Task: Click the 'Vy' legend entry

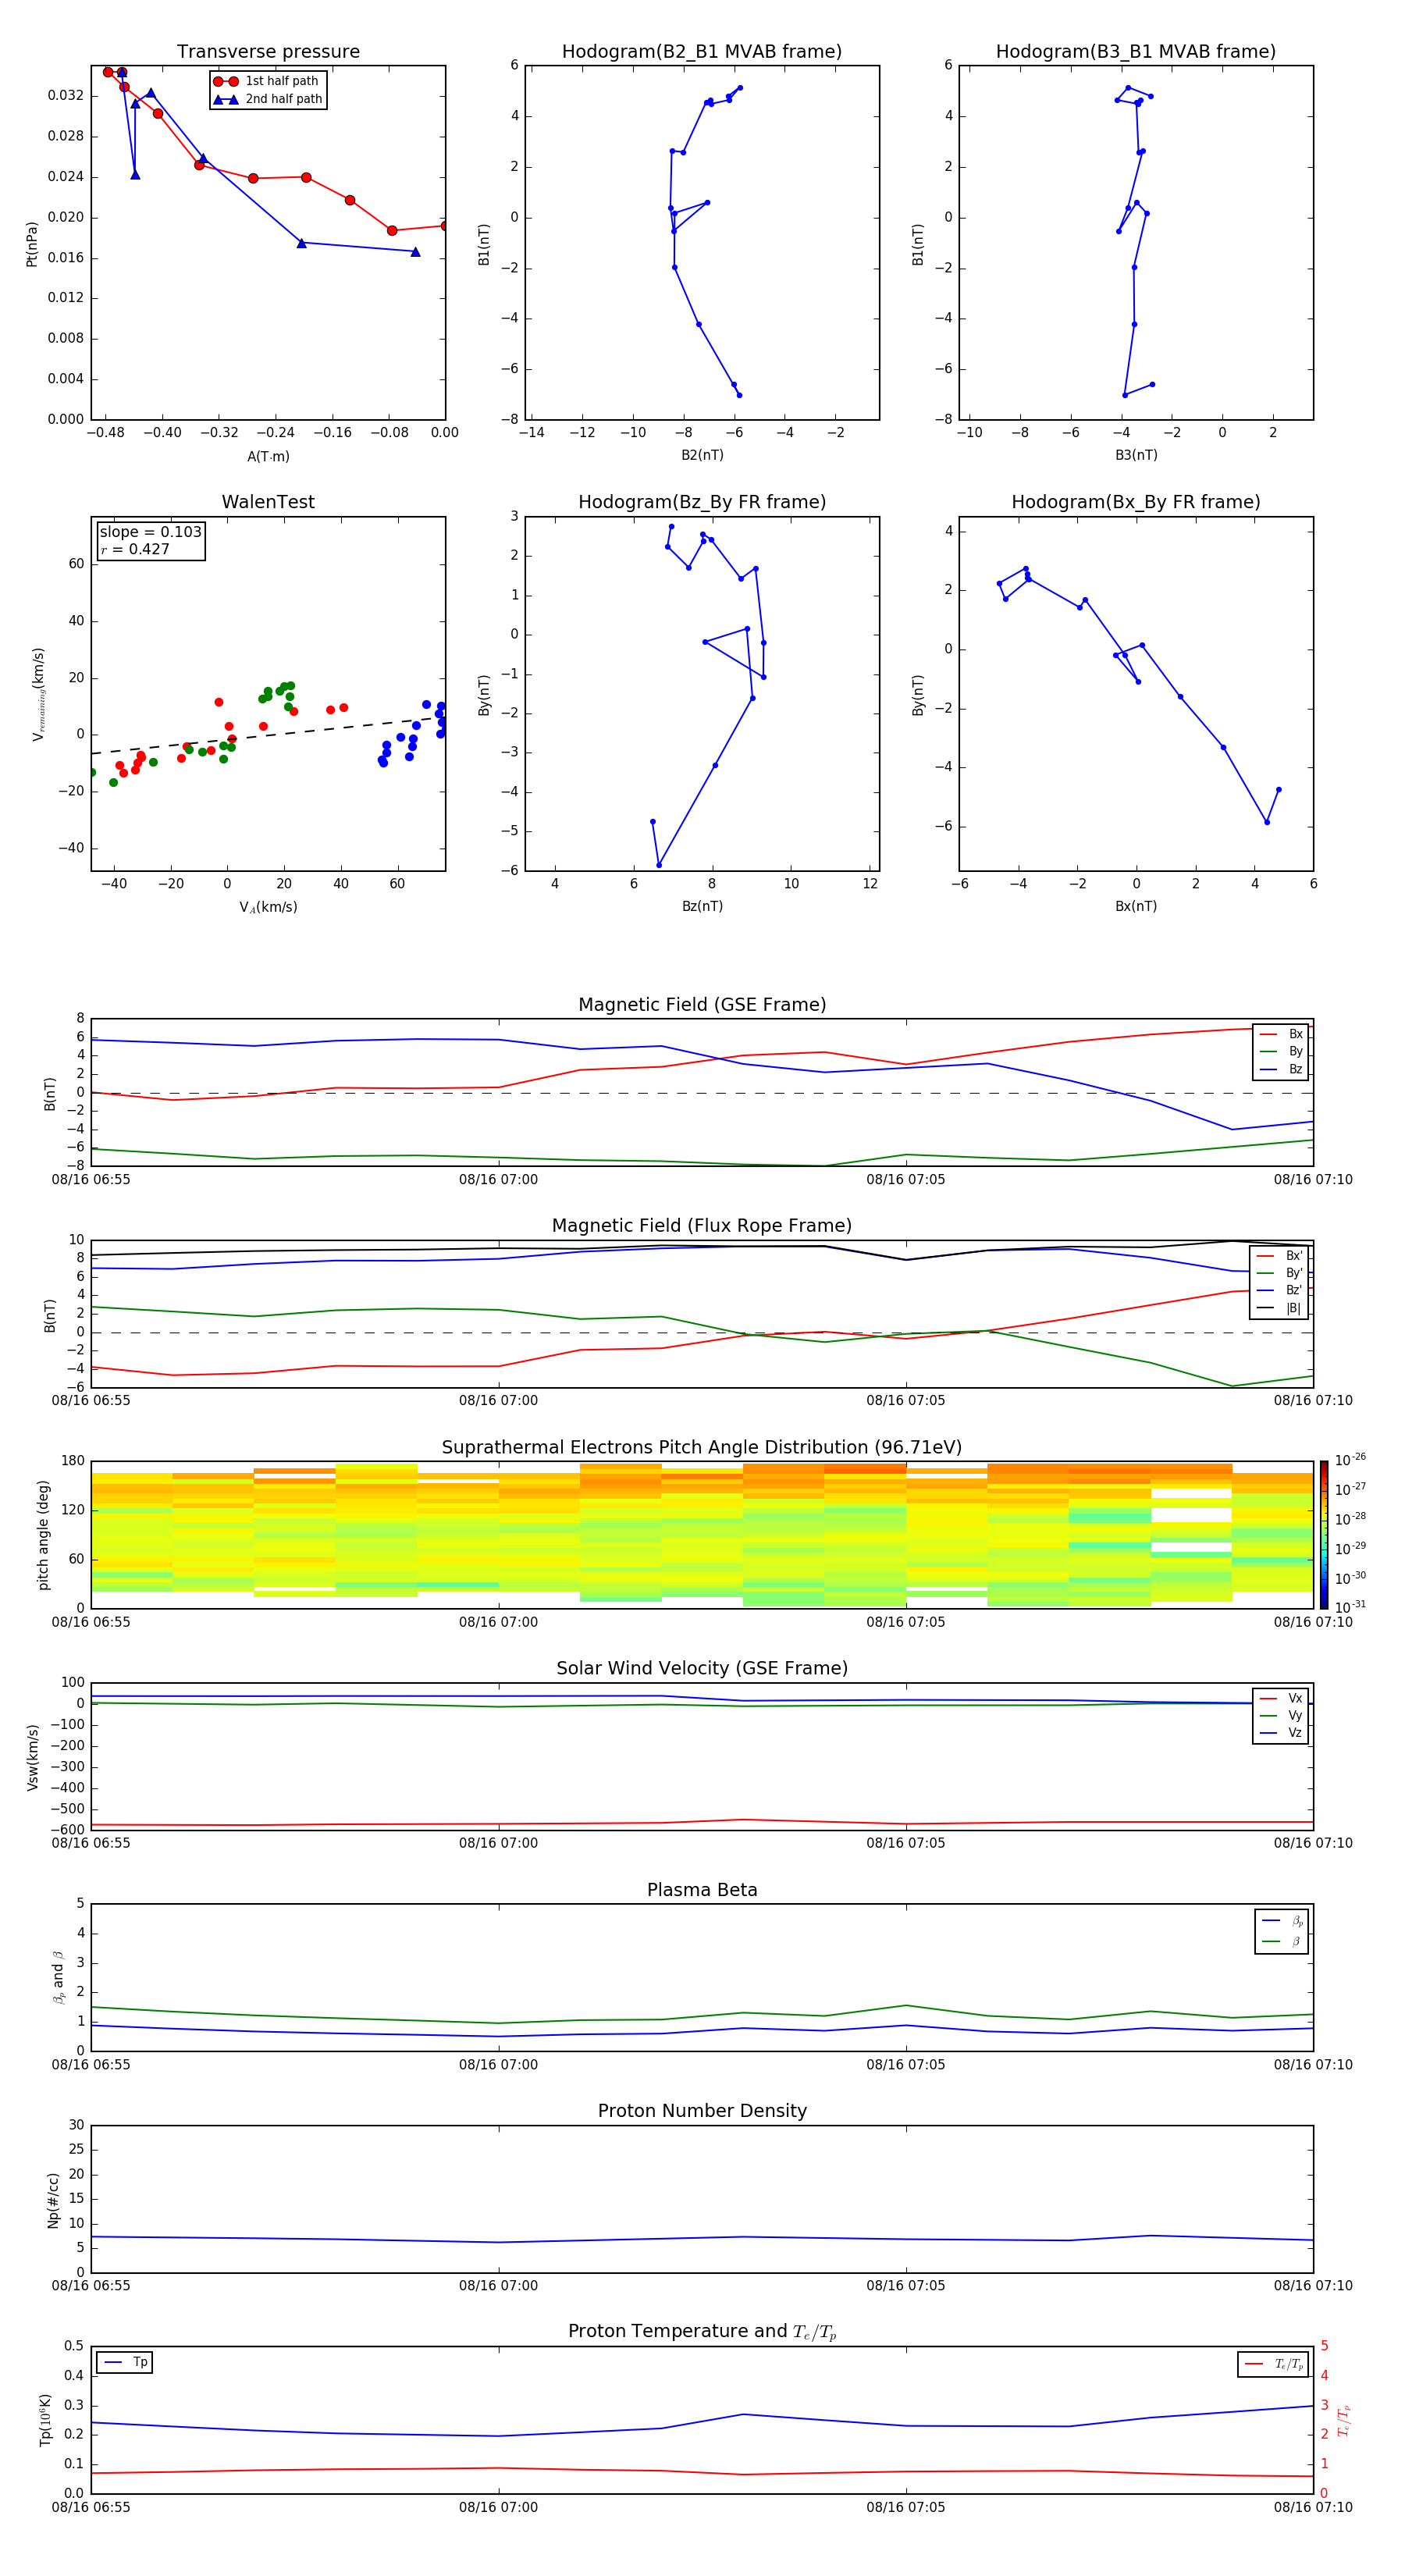Action: (x=1282, y=1715)
